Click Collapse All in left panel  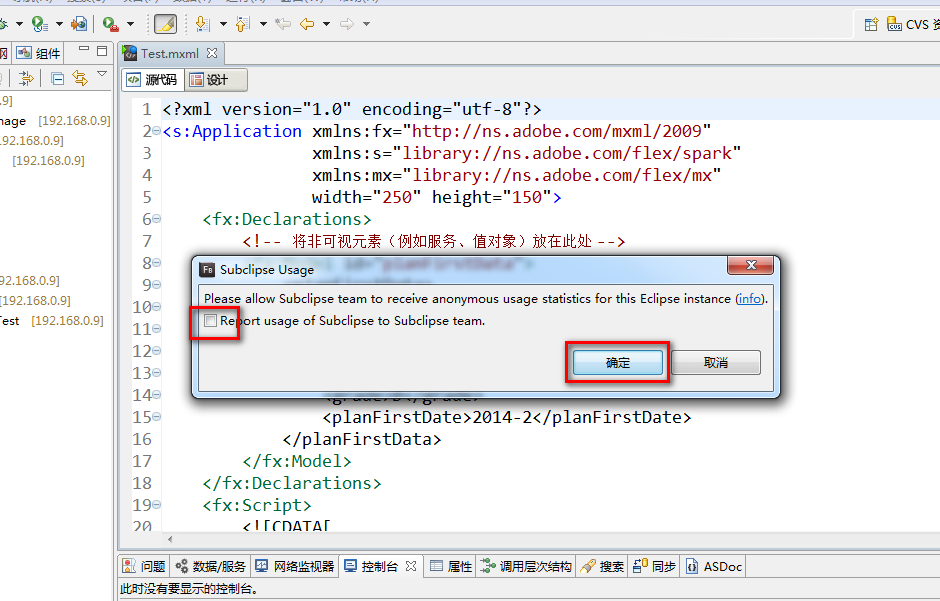(58, 78)
